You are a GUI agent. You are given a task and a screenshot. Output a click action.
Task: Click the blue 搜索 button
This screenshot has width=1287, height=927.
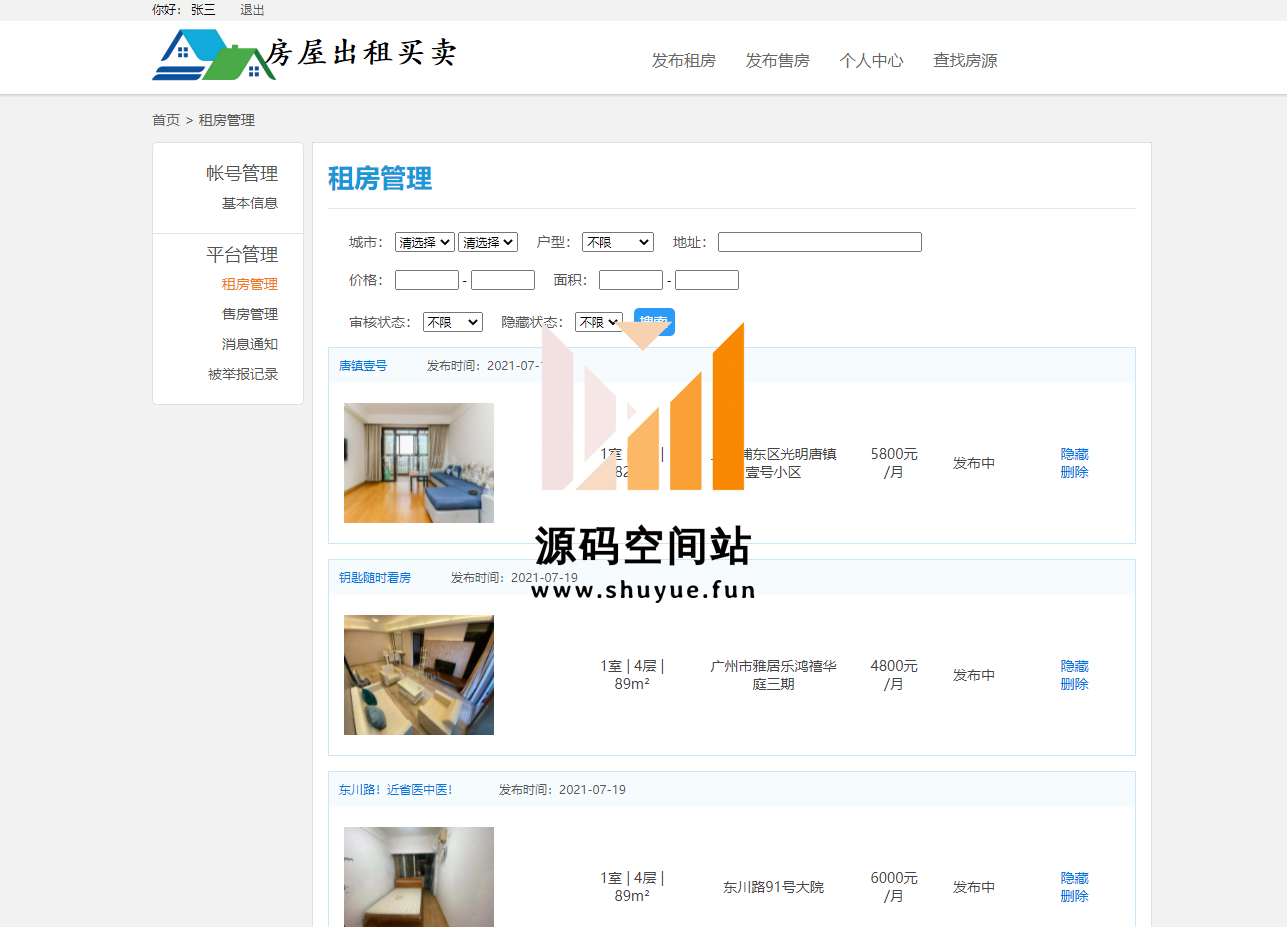pos(654,322)
